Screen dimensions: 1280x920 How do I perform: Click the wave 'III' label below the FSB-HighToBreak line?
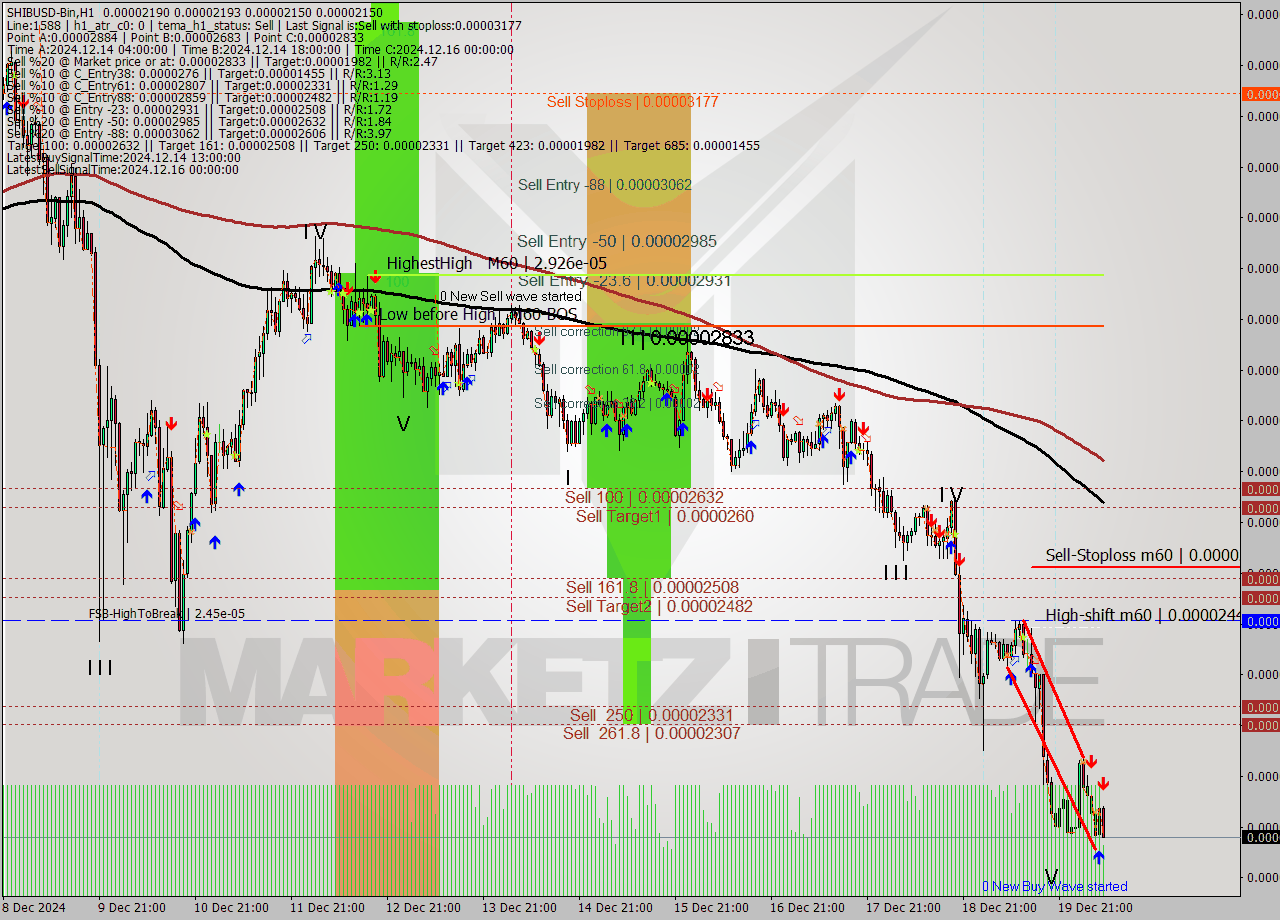pyautogui.click(x=99, y=667)
